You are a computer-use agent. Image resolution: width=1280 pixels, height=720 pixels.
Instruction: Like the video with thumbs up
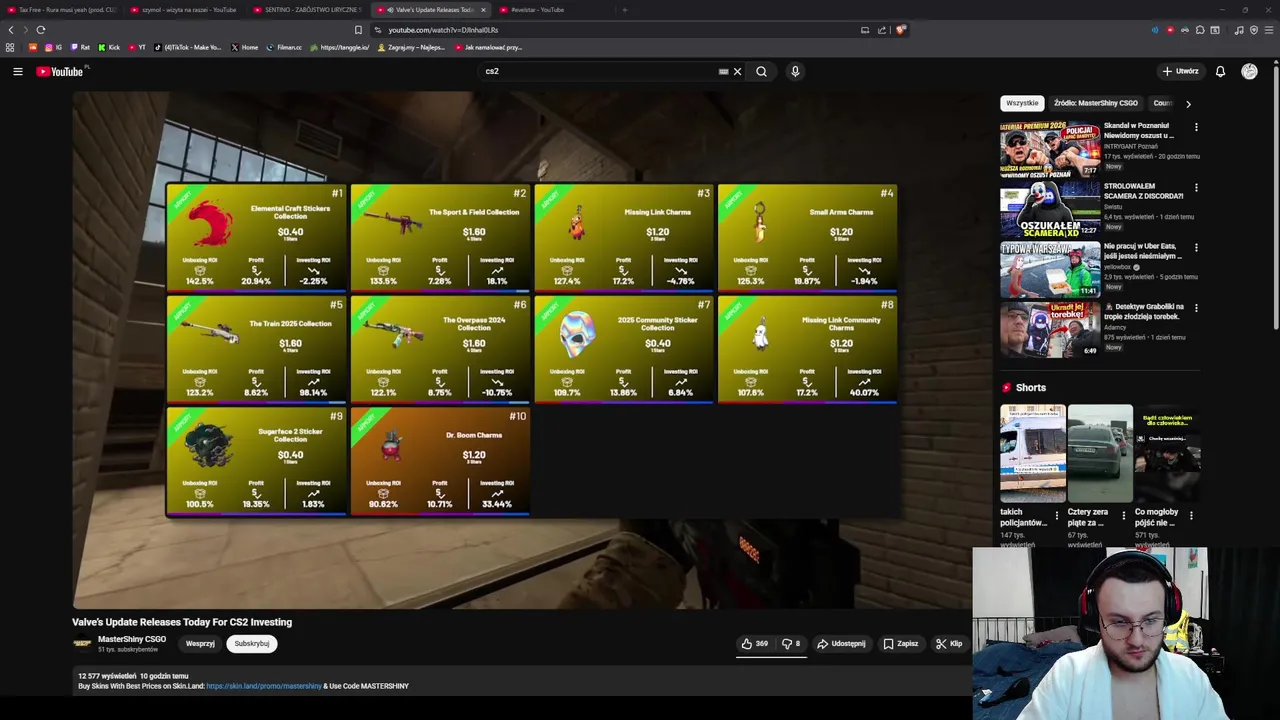coord(754,644)
